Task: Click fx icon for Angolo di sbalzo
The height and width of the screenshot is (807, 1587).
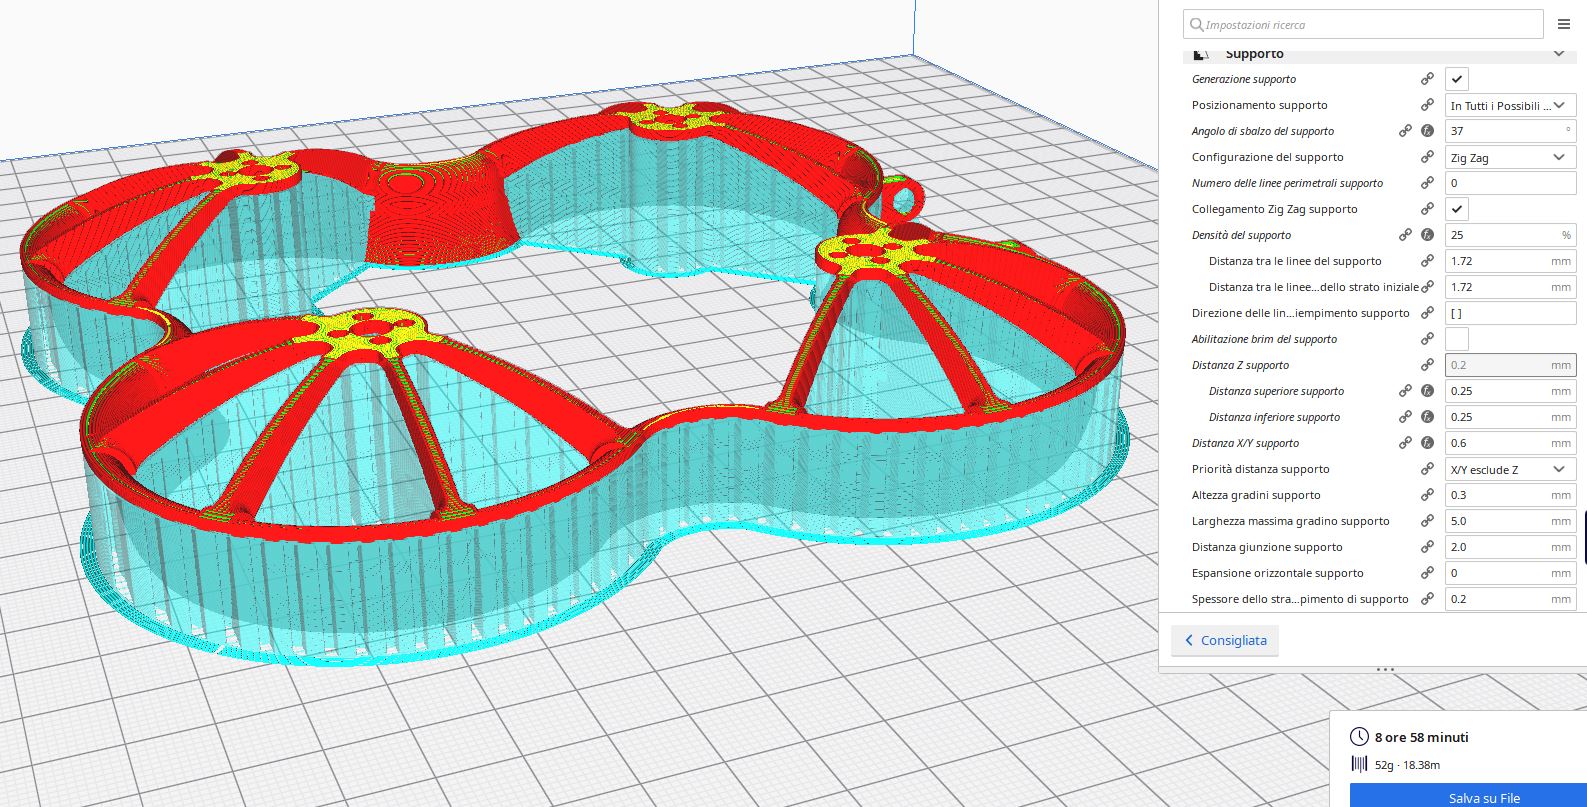Action: (x=1428, y=131)
